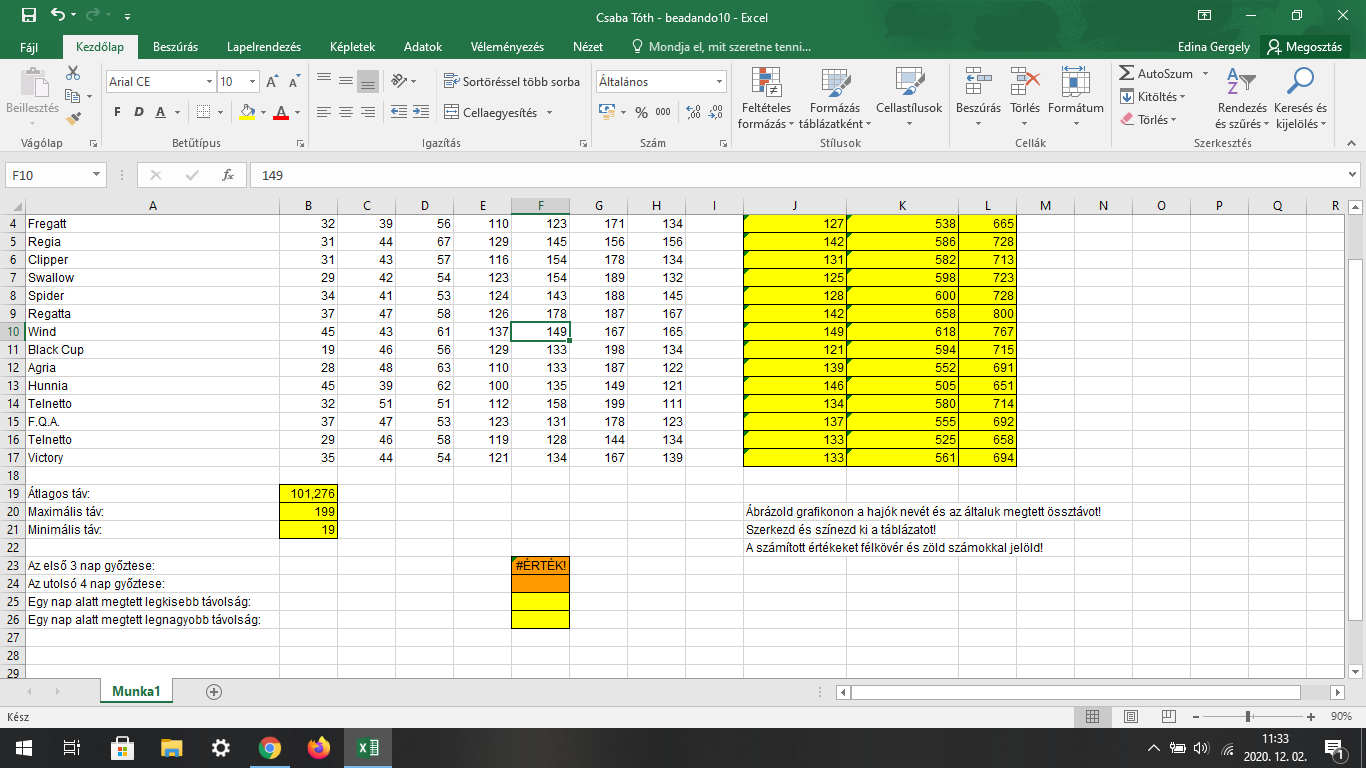Switch to the Adatok ribbon tab
Screen dimensions: 1366x768
[x=422, y=47]
